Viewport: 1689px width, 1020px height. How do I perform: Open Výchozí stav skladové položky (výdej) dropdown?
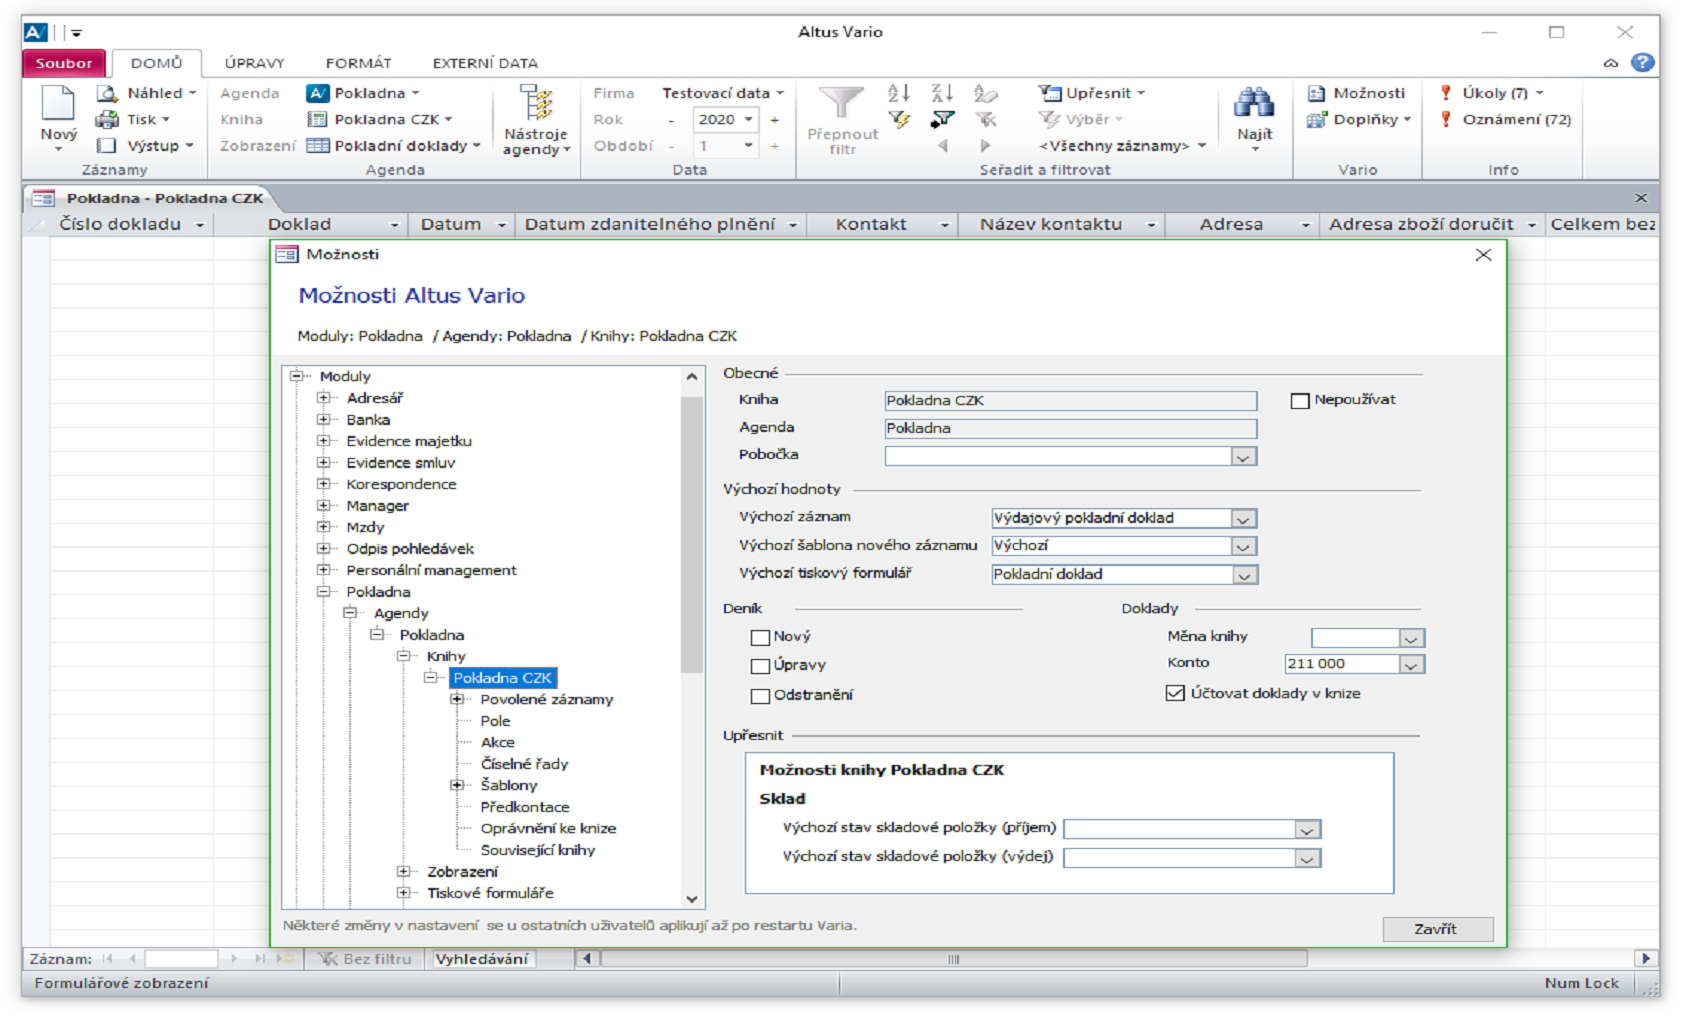click(1307, 859)
